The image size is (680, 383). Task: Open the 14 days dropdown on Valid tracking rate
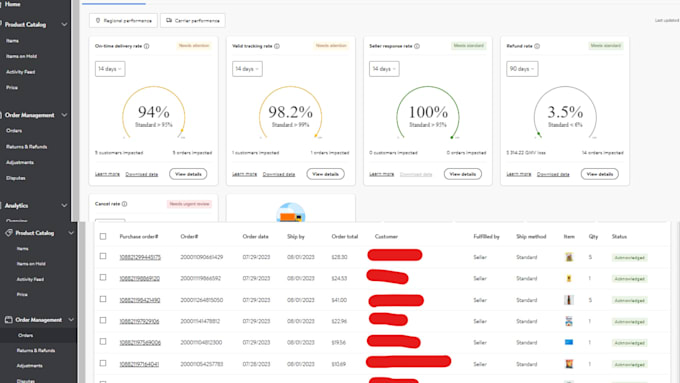click(247, 69)
